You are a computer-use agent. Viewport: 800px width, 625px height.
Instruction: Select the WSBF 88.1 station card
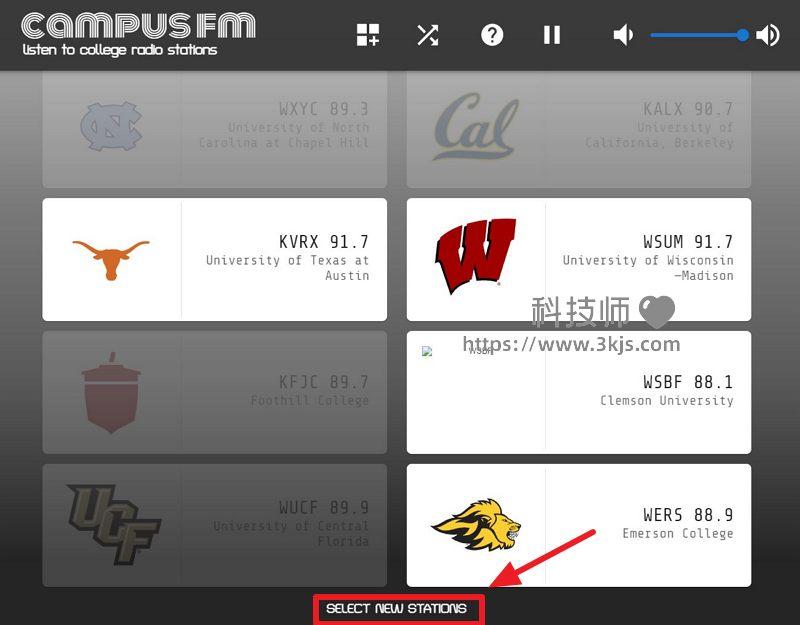tap(579, 392)
